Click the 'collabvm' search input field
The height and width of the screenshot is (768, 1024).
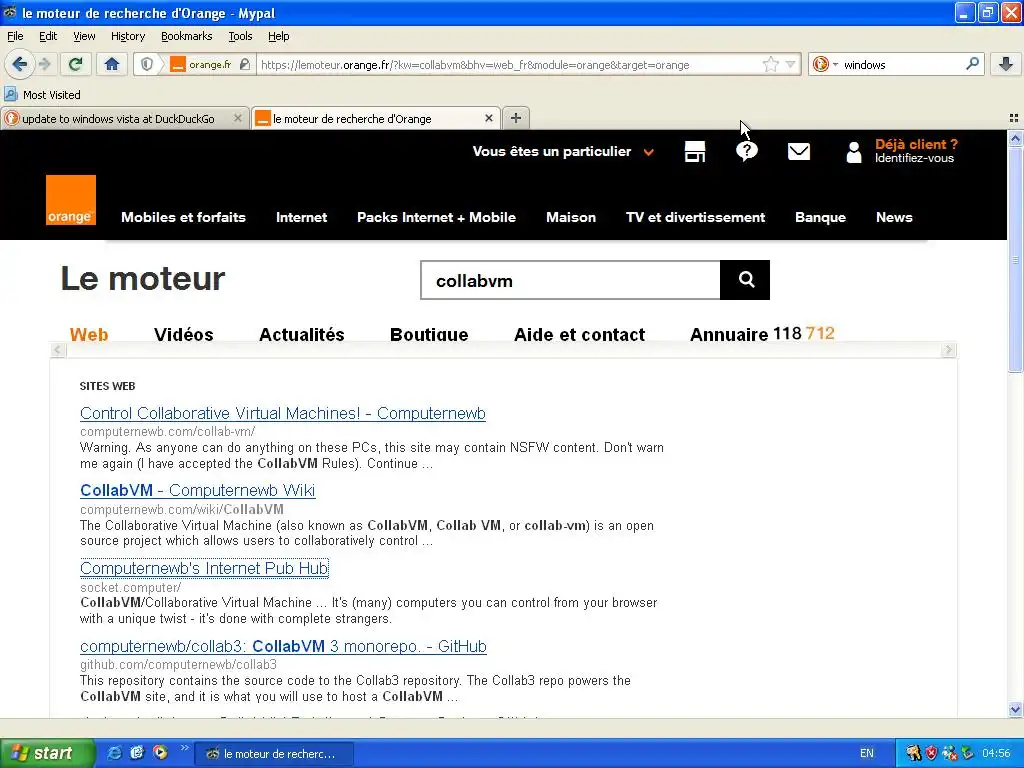(570, 280)
